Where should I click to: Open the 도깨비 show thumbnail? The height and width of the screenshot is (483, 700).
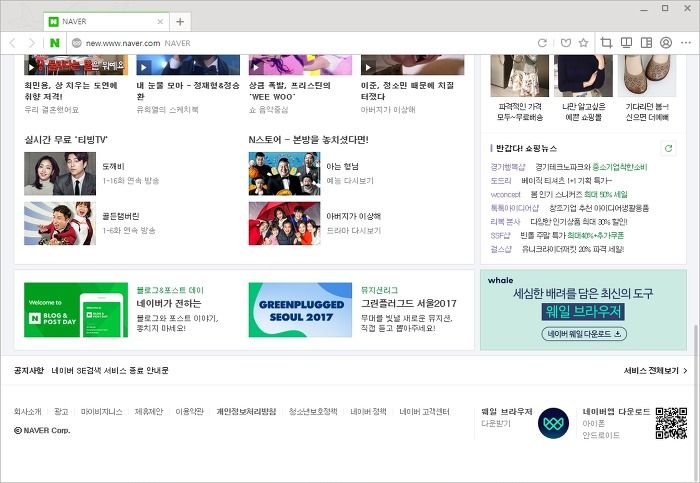[x=60, y=174]
